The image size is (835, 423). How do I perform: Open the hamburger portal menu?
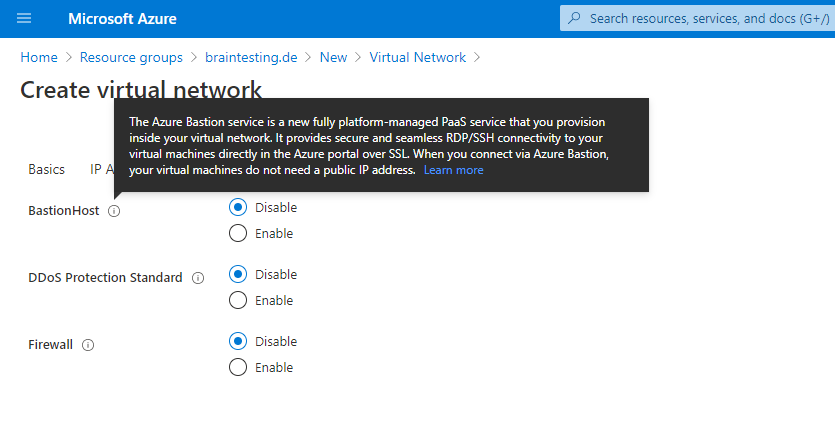click(x=24, y=19)
